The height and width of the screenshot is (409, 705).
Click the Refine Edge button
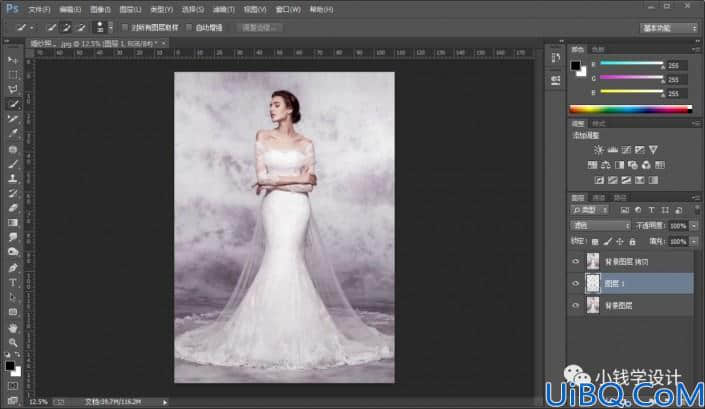click(260, 28)
